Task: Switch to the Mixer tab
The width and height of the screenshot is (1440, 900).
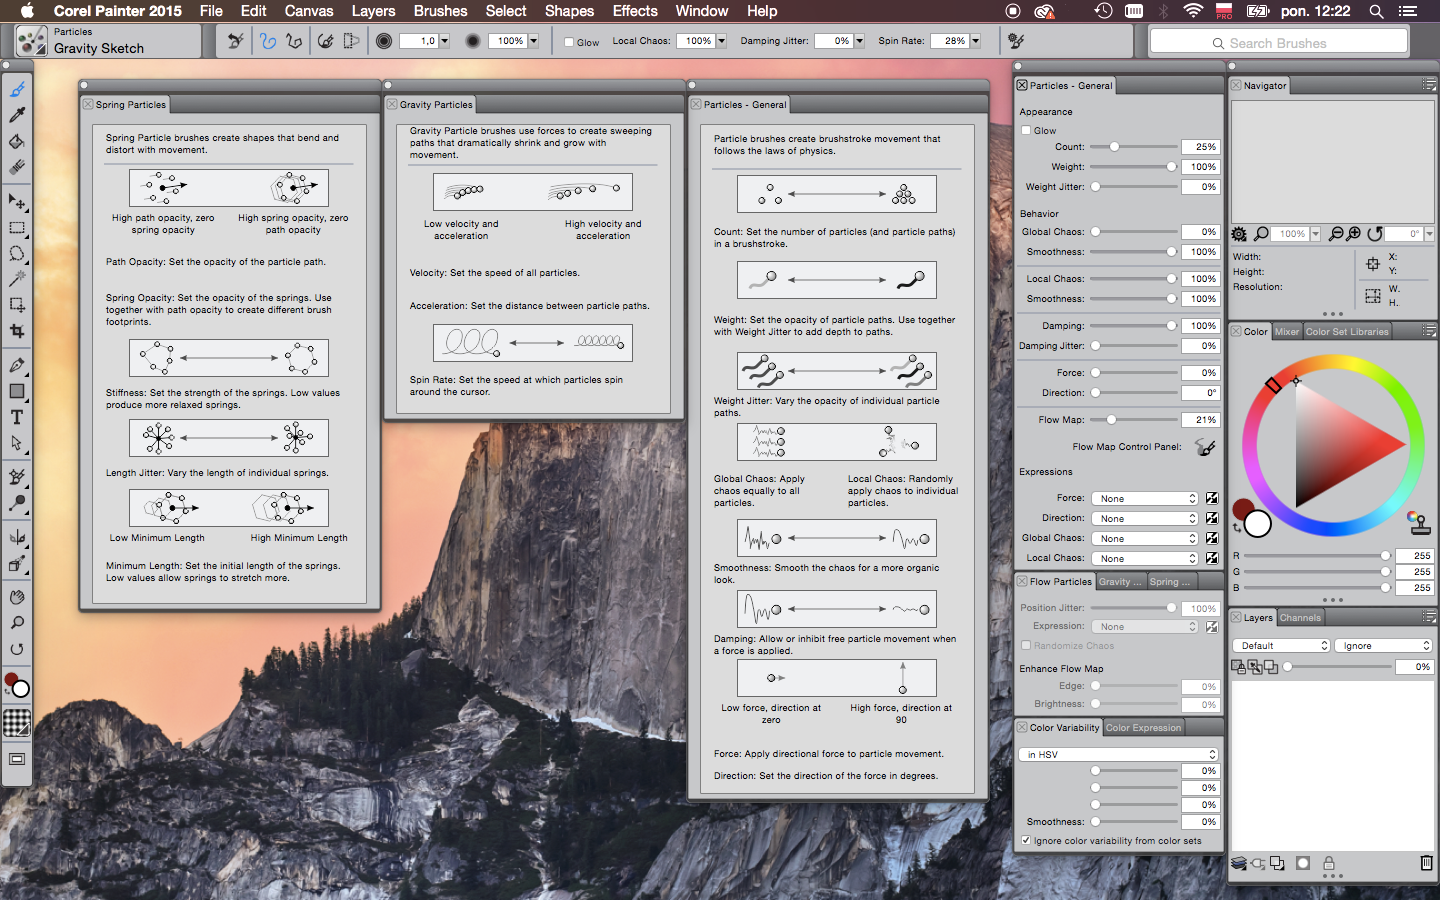Action: [1287, 332]
